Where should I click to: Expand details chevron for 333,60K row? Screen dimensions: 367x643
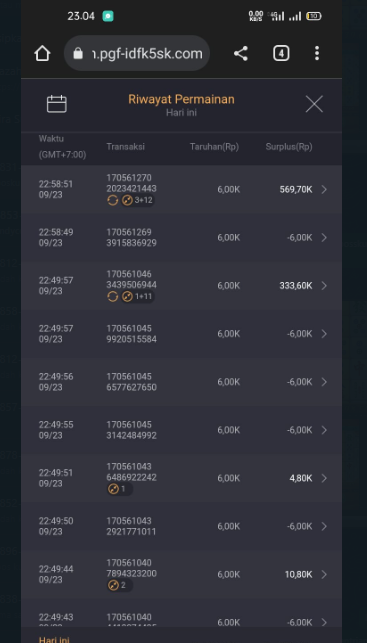[324, 285]
